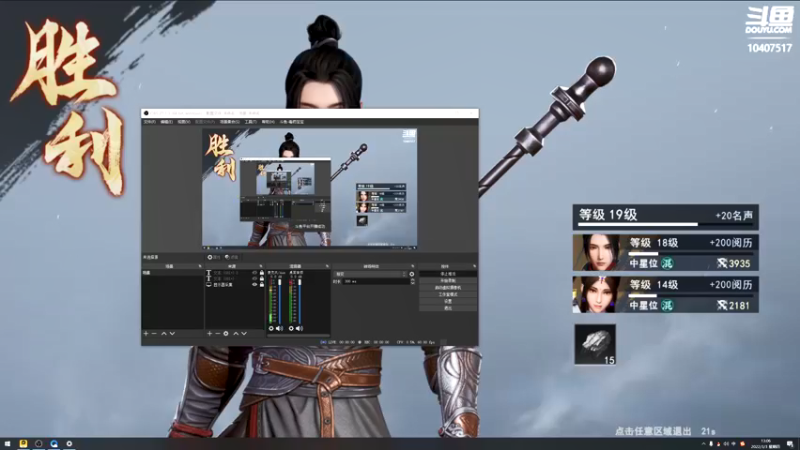Image resolution: width=800 pixels, height=450 pixels.
Task: Open the scene transition type dropdown
Action: (x=370, y=274)
